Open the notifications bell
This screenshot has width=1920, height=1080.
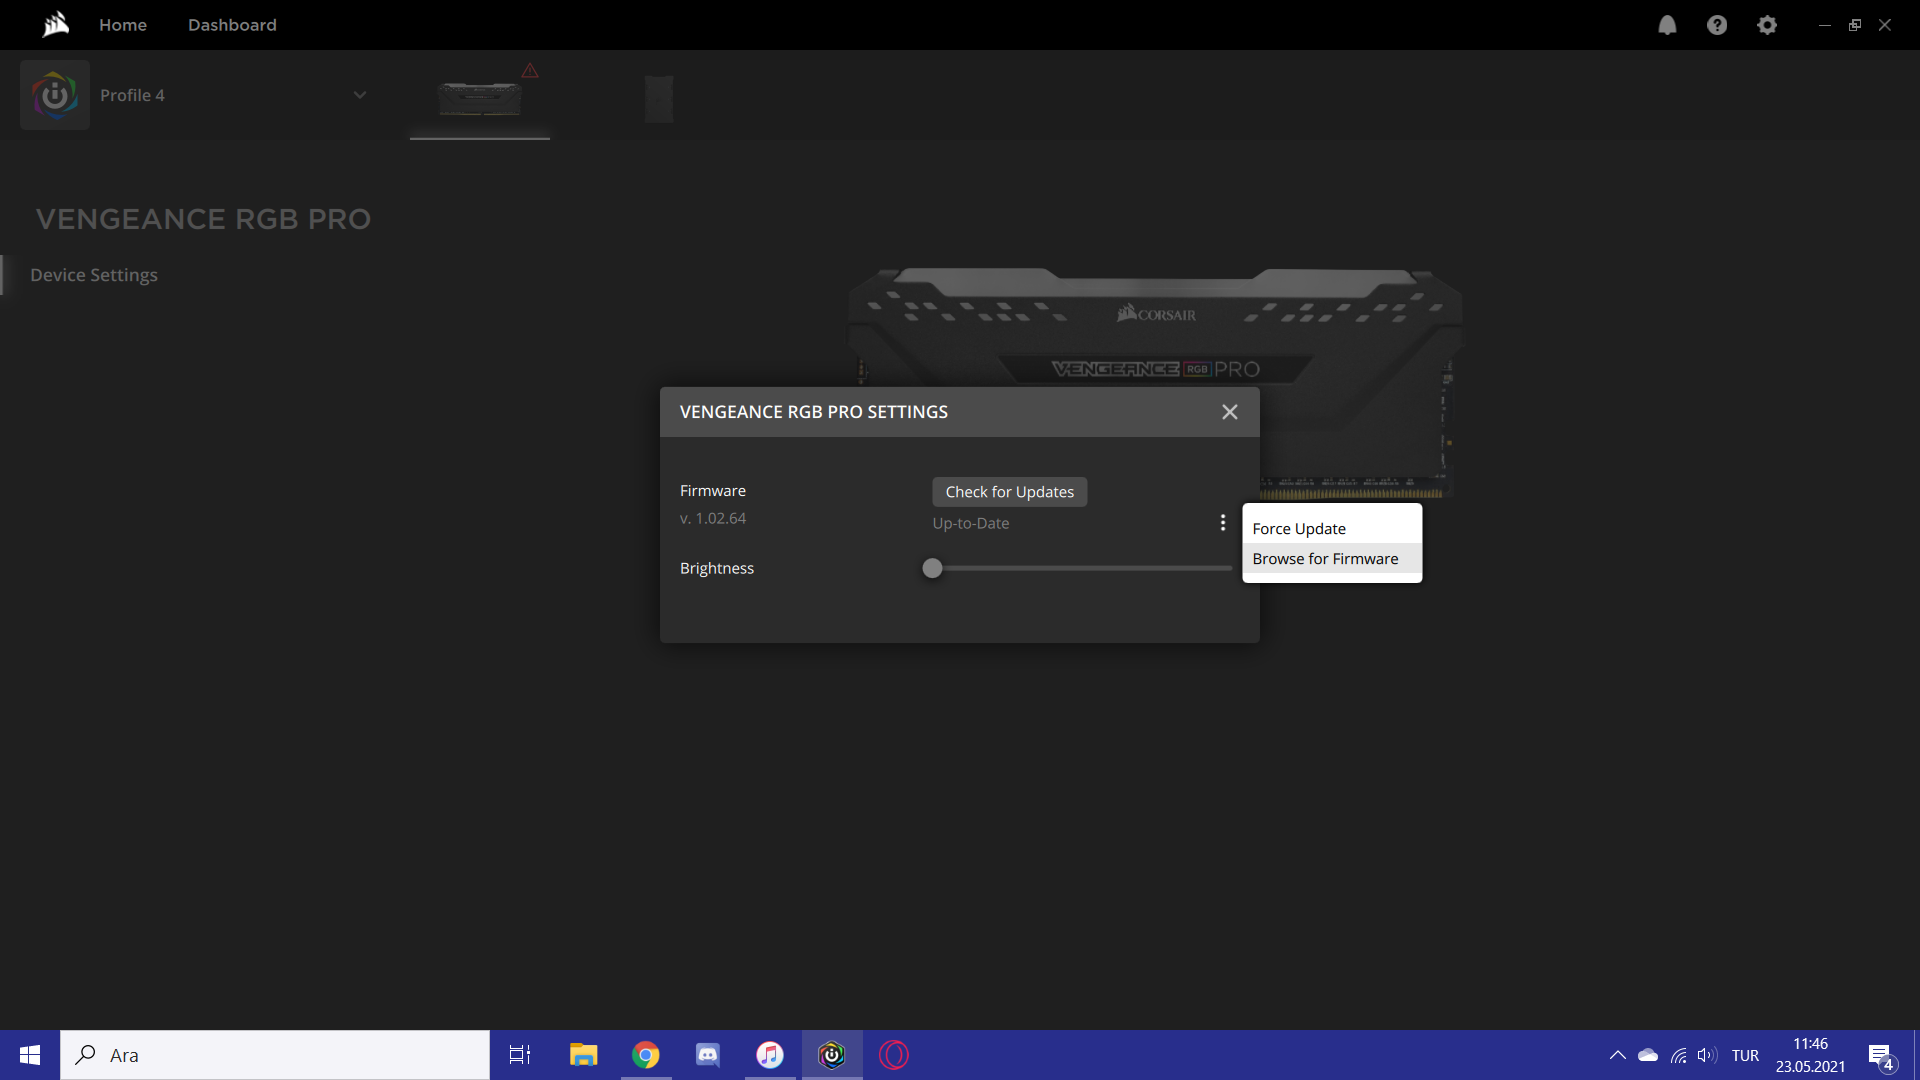1667,25
